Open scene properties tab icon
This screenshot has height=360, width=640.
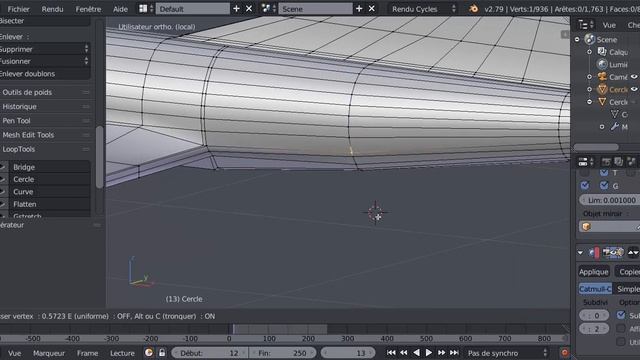tap(631, 162)
